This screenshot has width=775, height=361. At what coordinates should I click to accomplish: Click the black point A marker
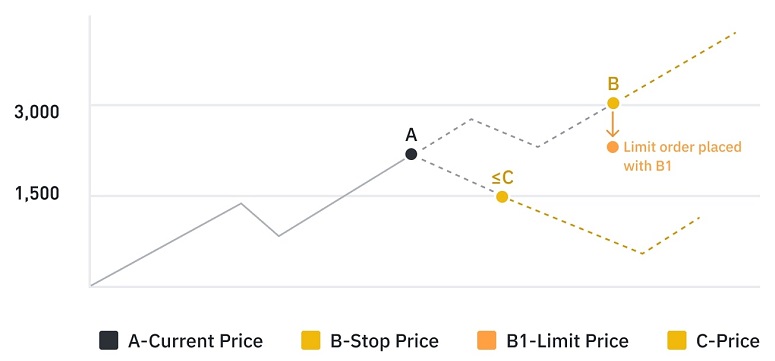click(x=411, y=154)
